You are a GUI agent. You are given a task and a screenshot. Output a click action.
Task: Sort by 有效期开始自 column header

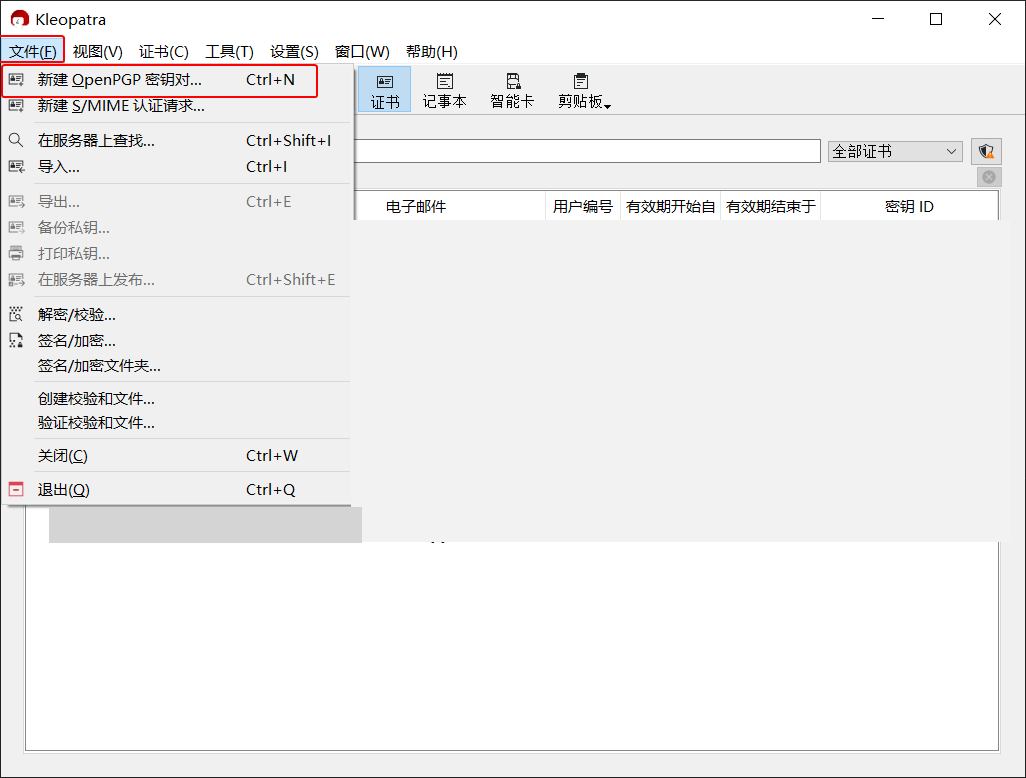[670, 207]
